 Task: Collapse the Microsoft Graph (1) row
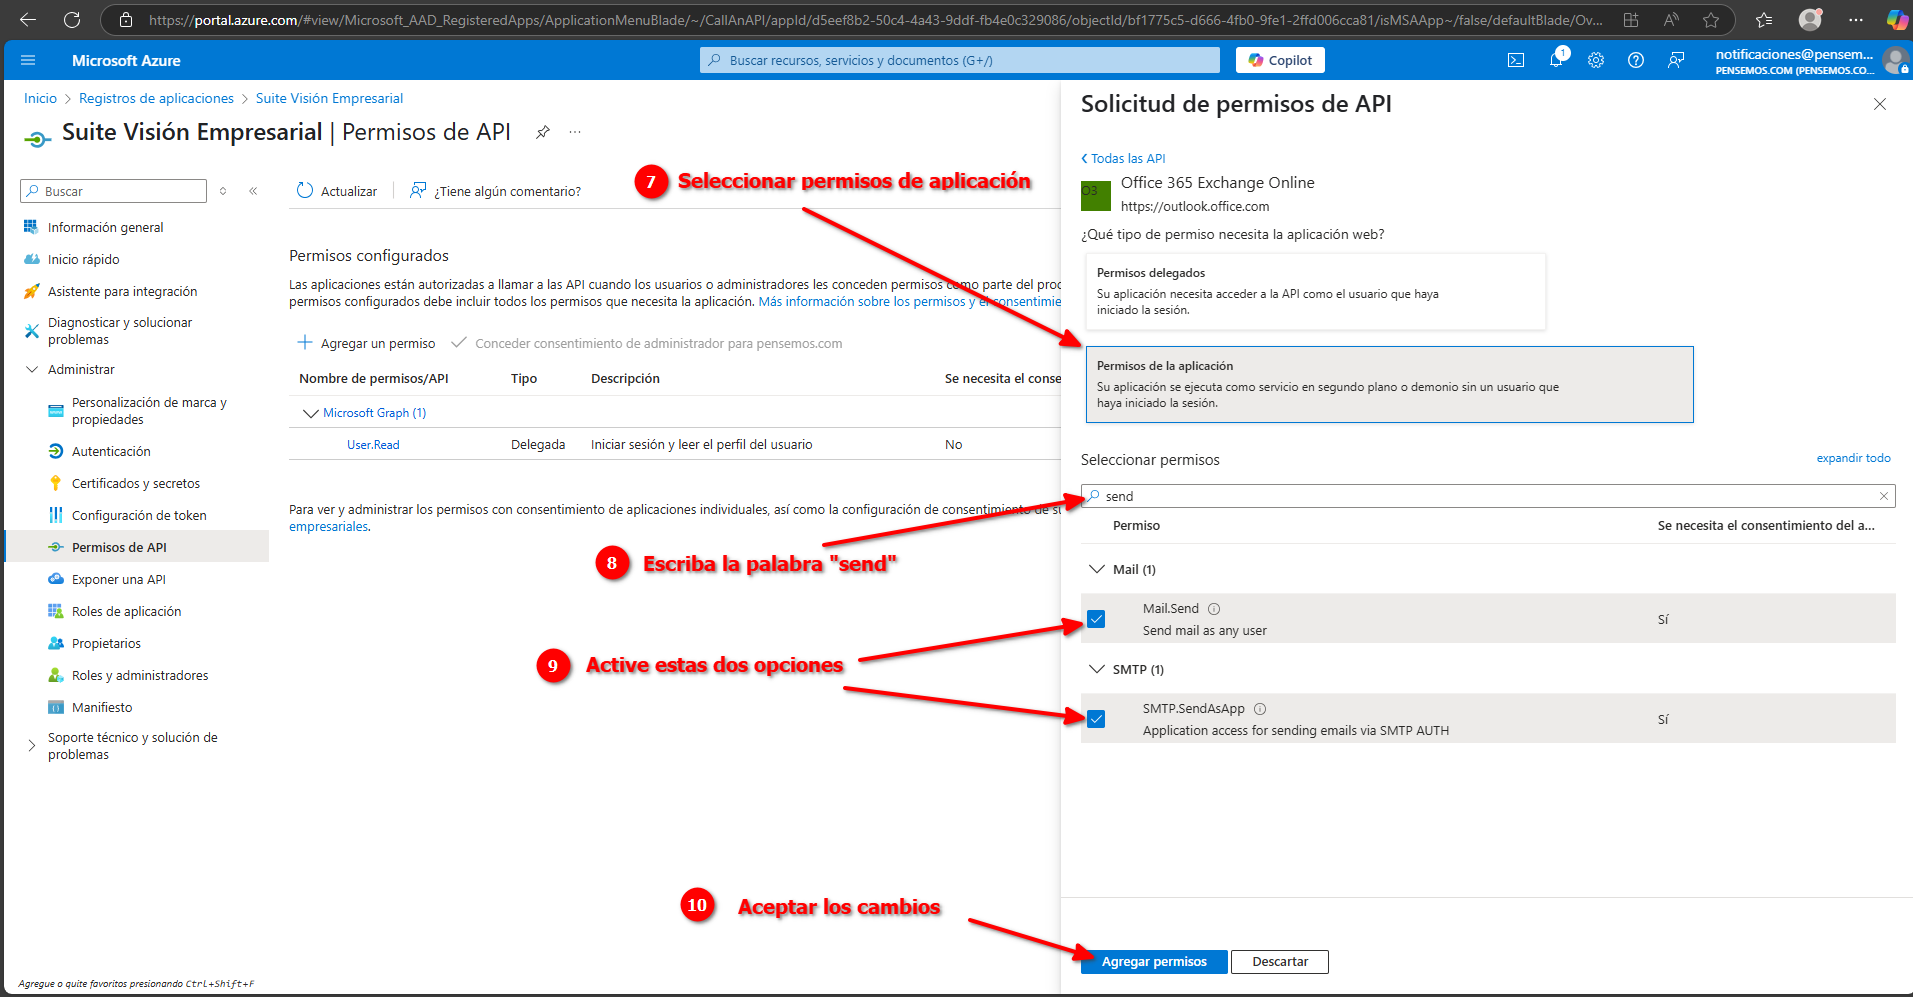(x=311, y=413)
